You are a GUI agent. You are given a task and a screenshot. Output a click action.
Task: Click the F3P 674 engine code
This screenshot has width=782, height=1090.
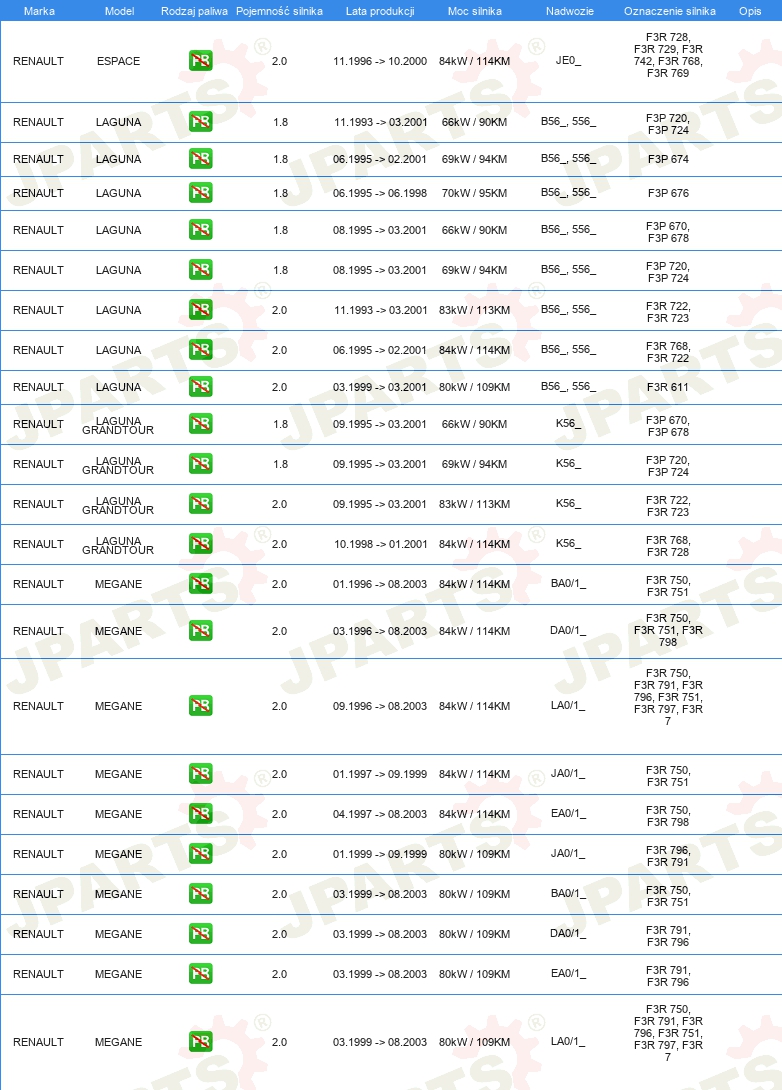point(668,159)
